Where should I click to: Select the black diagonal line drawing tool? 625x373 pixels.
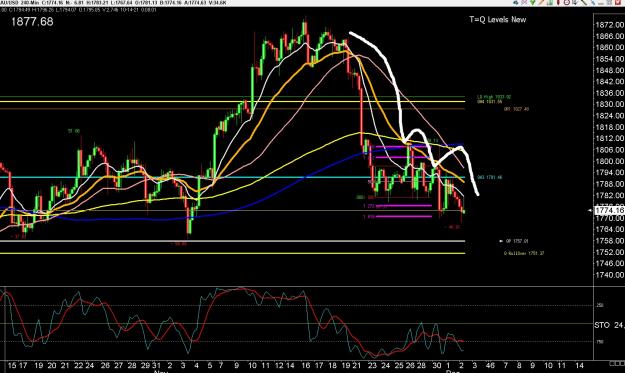coord(584,2)
